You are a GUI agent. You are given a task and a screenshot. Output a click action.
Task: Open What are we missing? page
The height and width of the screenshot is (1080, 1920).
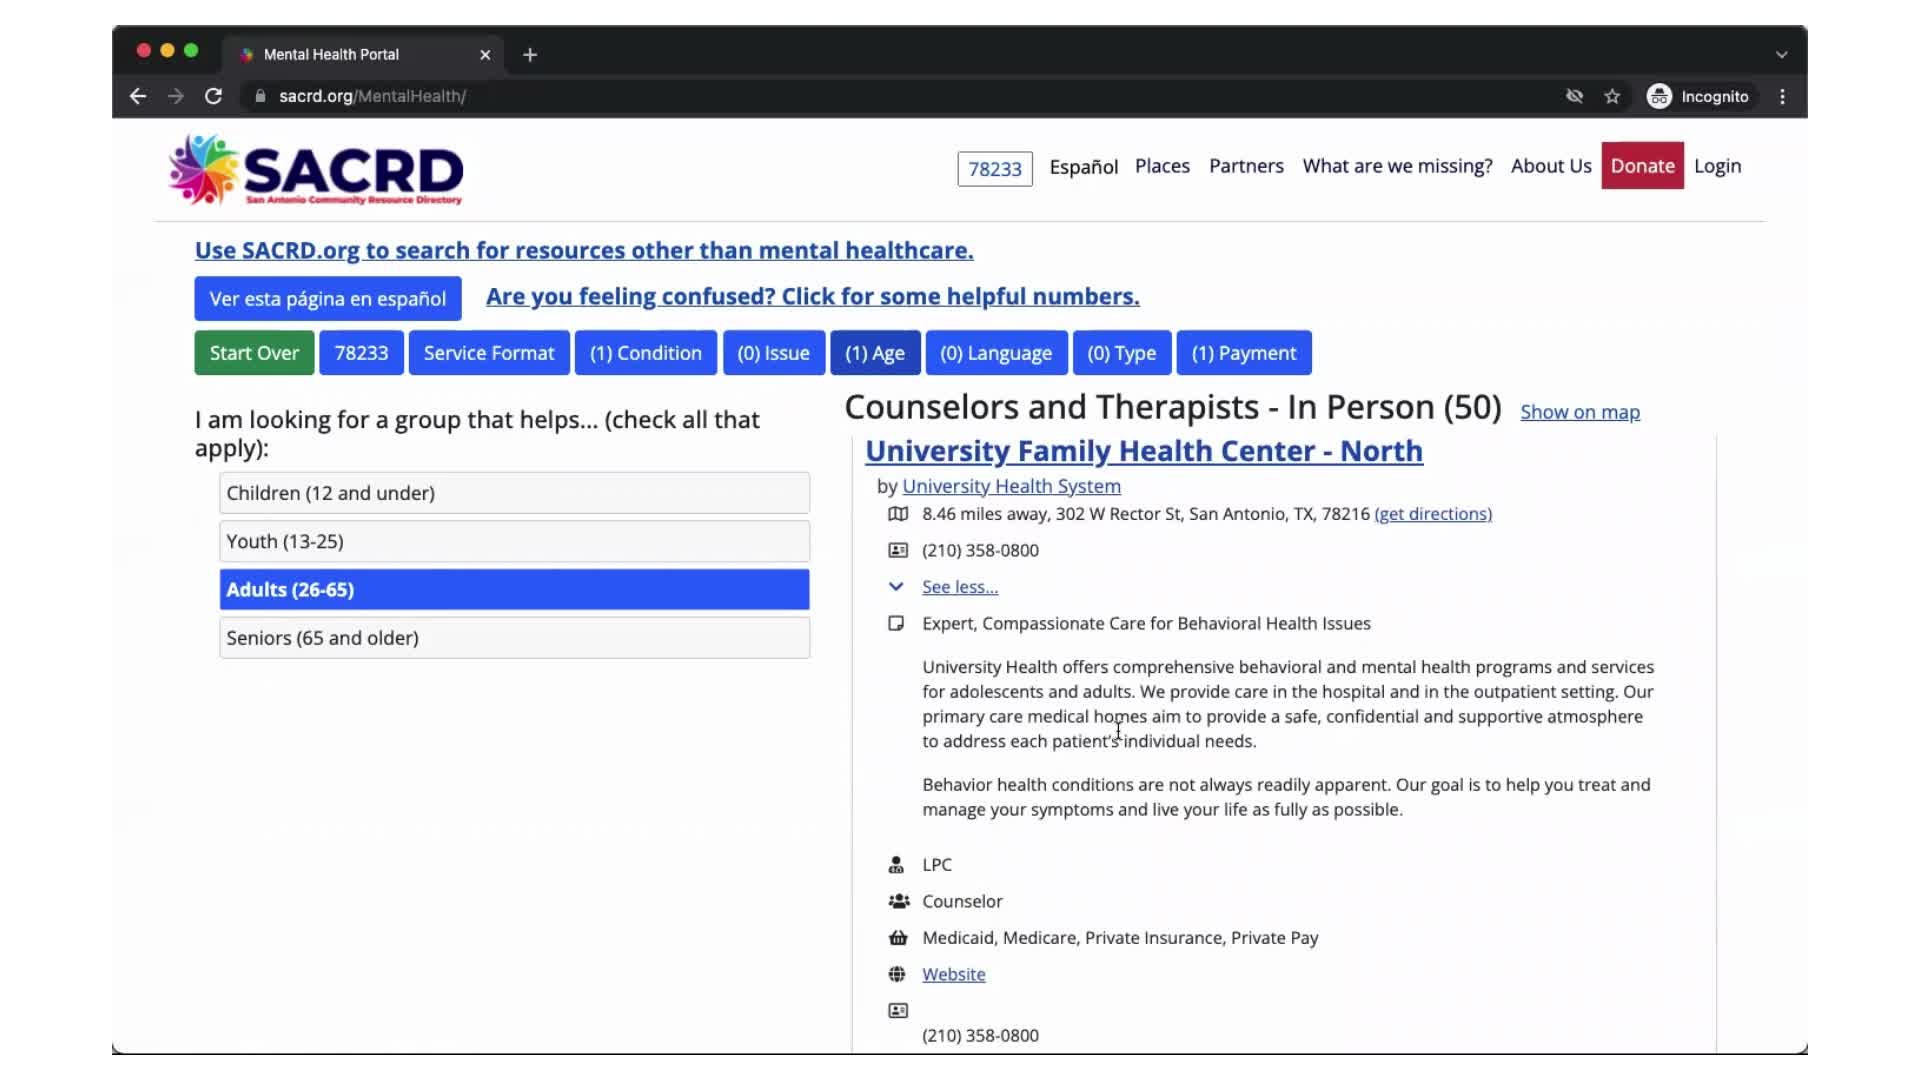pyautogui.click(x=1397, y=166)
